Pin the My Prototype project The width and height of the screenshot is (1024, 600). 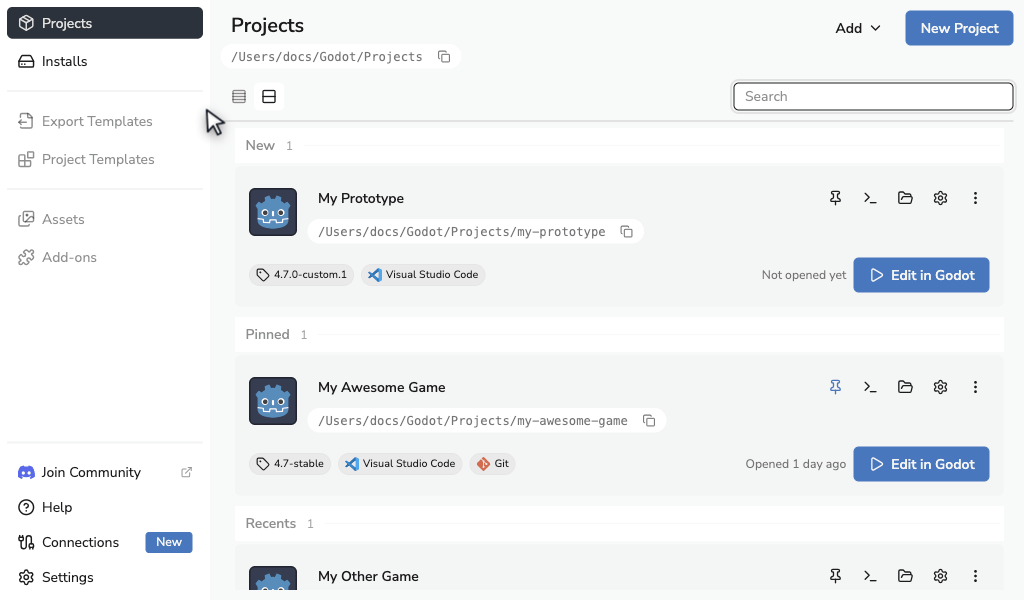tap(835, 198)
